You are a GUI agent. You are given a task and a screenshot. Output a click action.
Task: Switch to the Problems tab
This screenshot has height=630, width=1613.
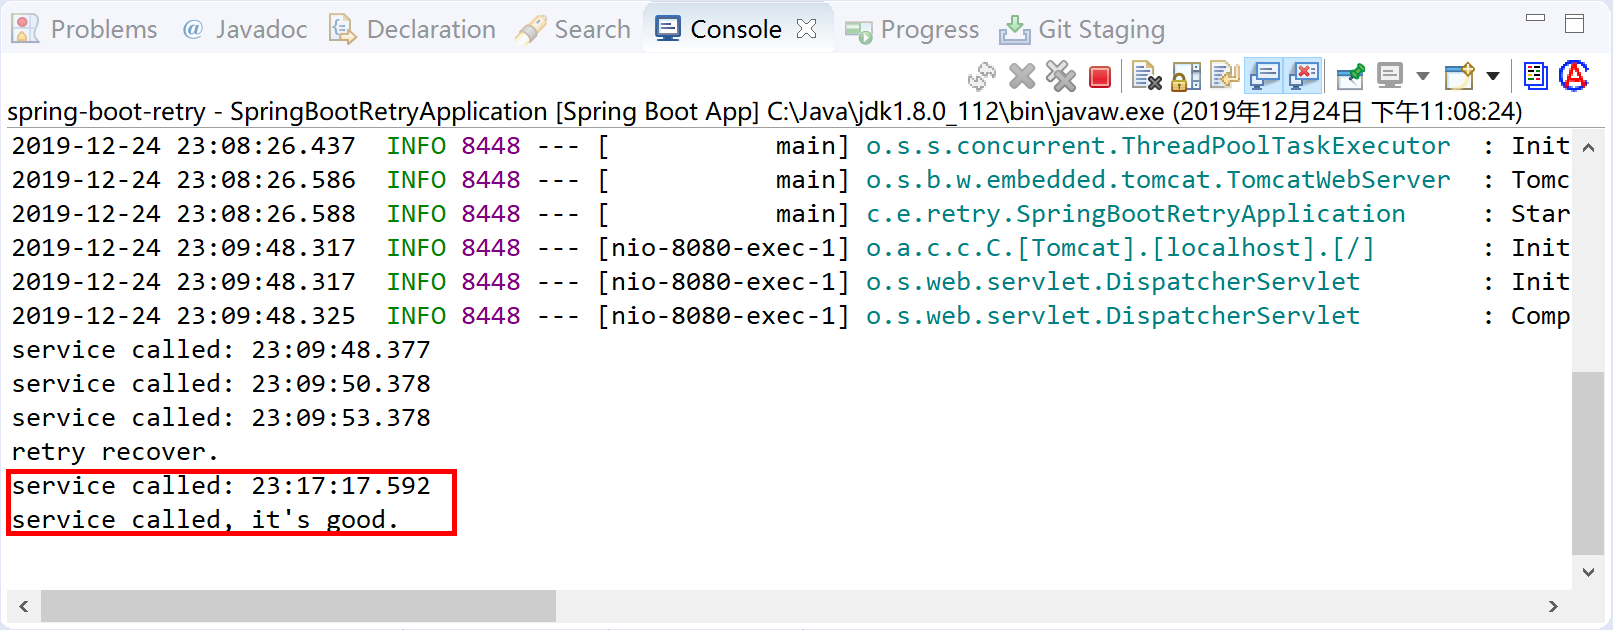(86, 29)
